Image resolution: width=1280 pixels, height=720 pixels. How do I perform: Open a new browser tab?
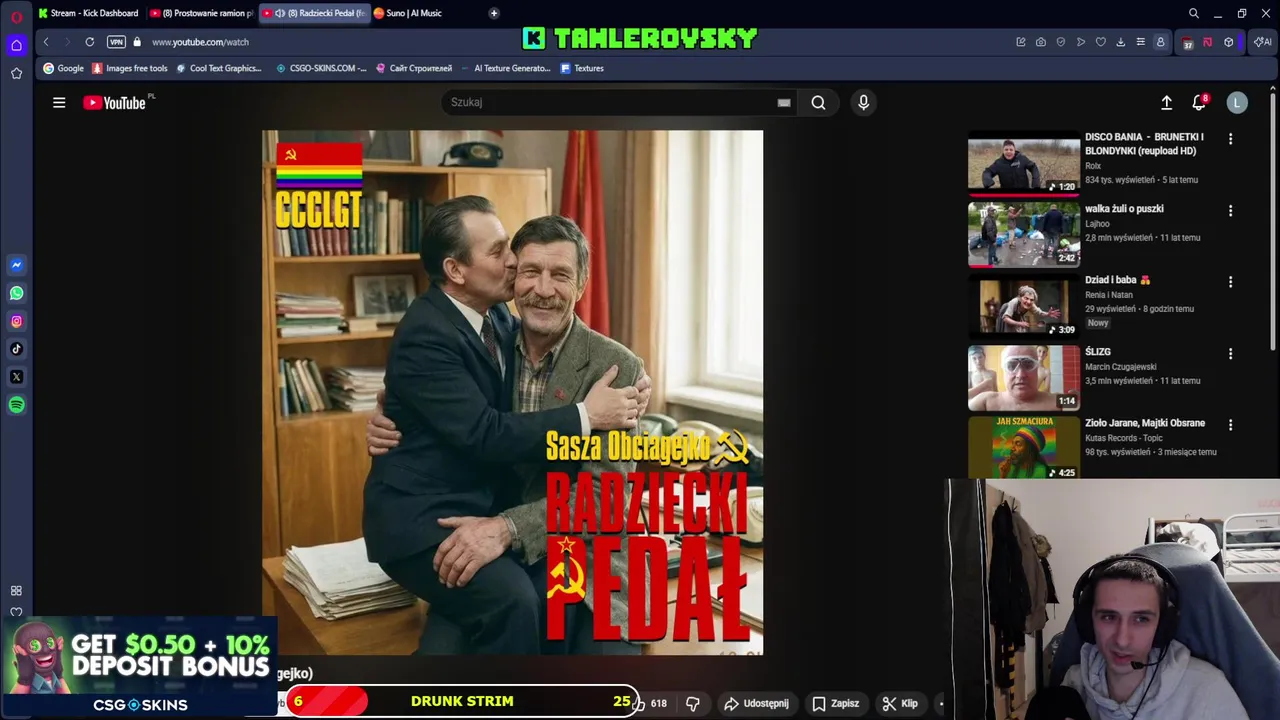(x=494, y=13)
